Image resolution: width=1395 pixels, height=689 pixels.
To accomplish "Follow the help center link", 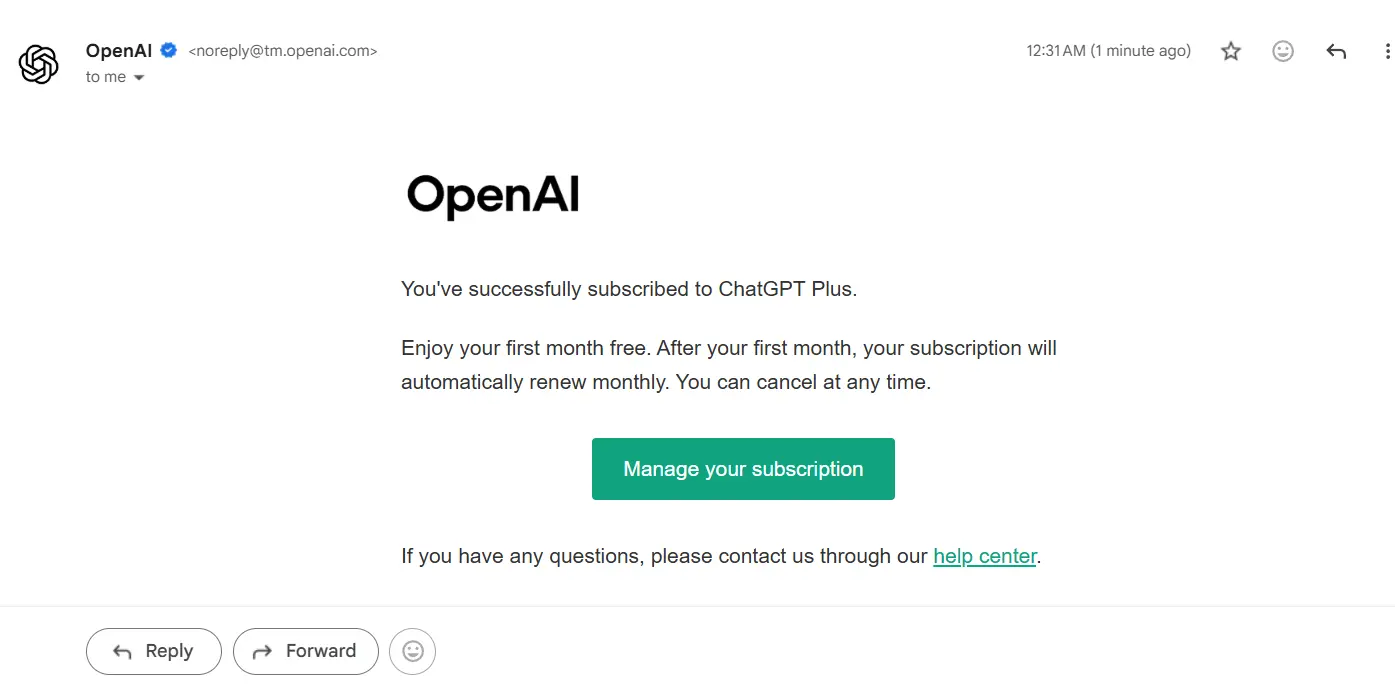I will (x=985, y=556).
